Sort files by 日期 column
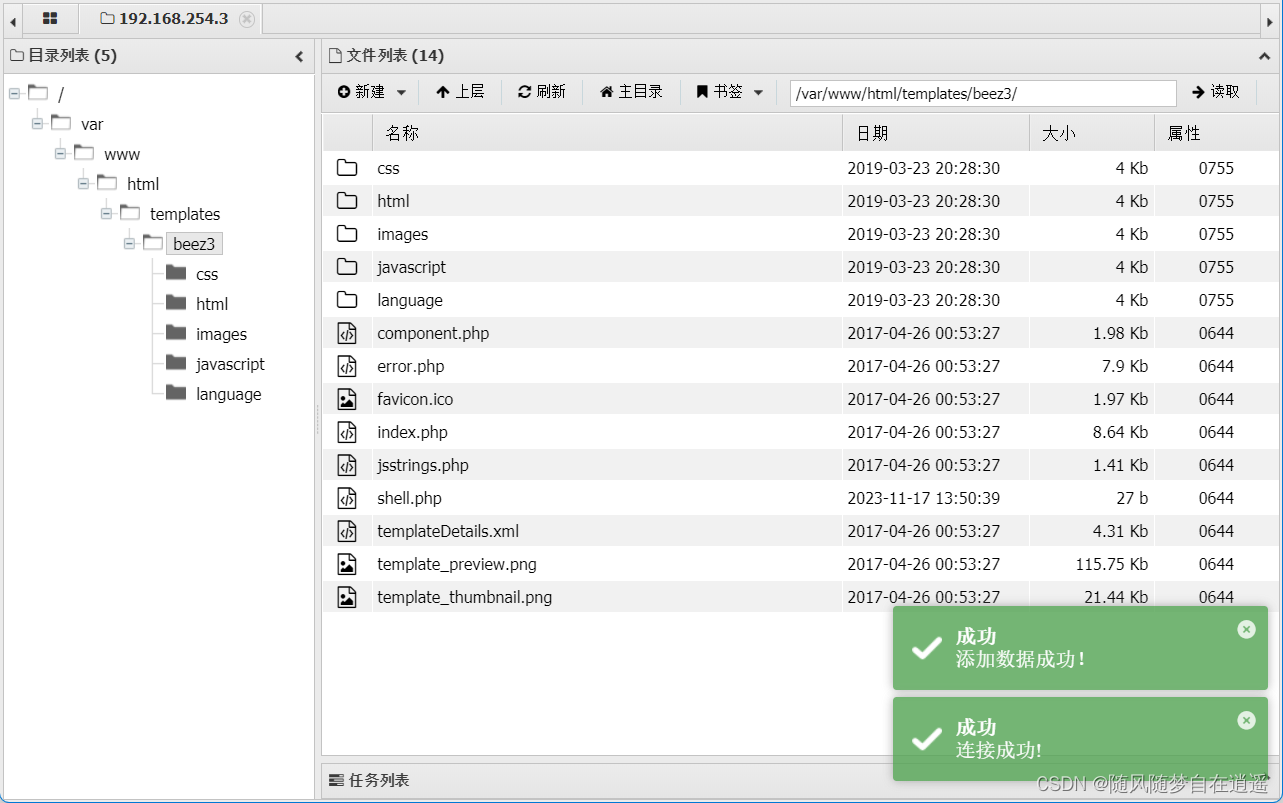This screenshot has width=1283, height=803. [x=936, y=133]
